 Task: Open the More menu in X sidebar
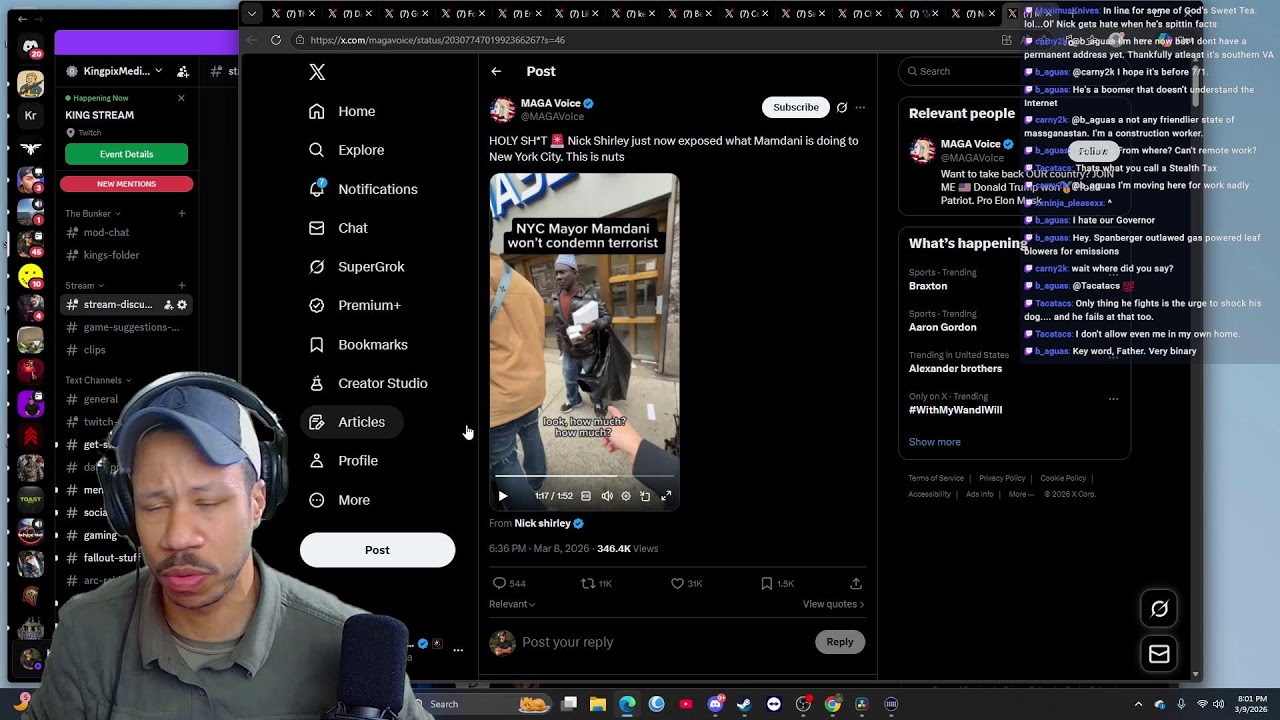[339, 500]
